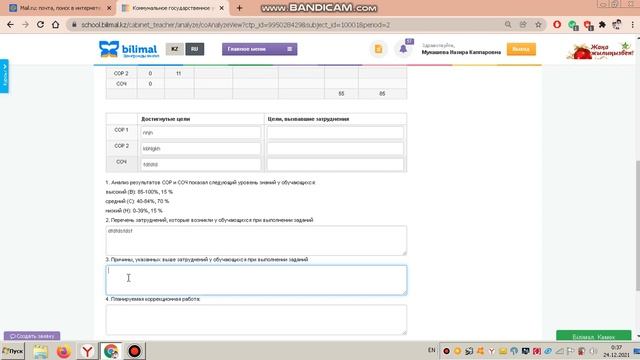Viewport: 640px width, 360px height.
Task: Open the Главное меню dropdown
Action: pyautogui.click(x=260, y=49)
